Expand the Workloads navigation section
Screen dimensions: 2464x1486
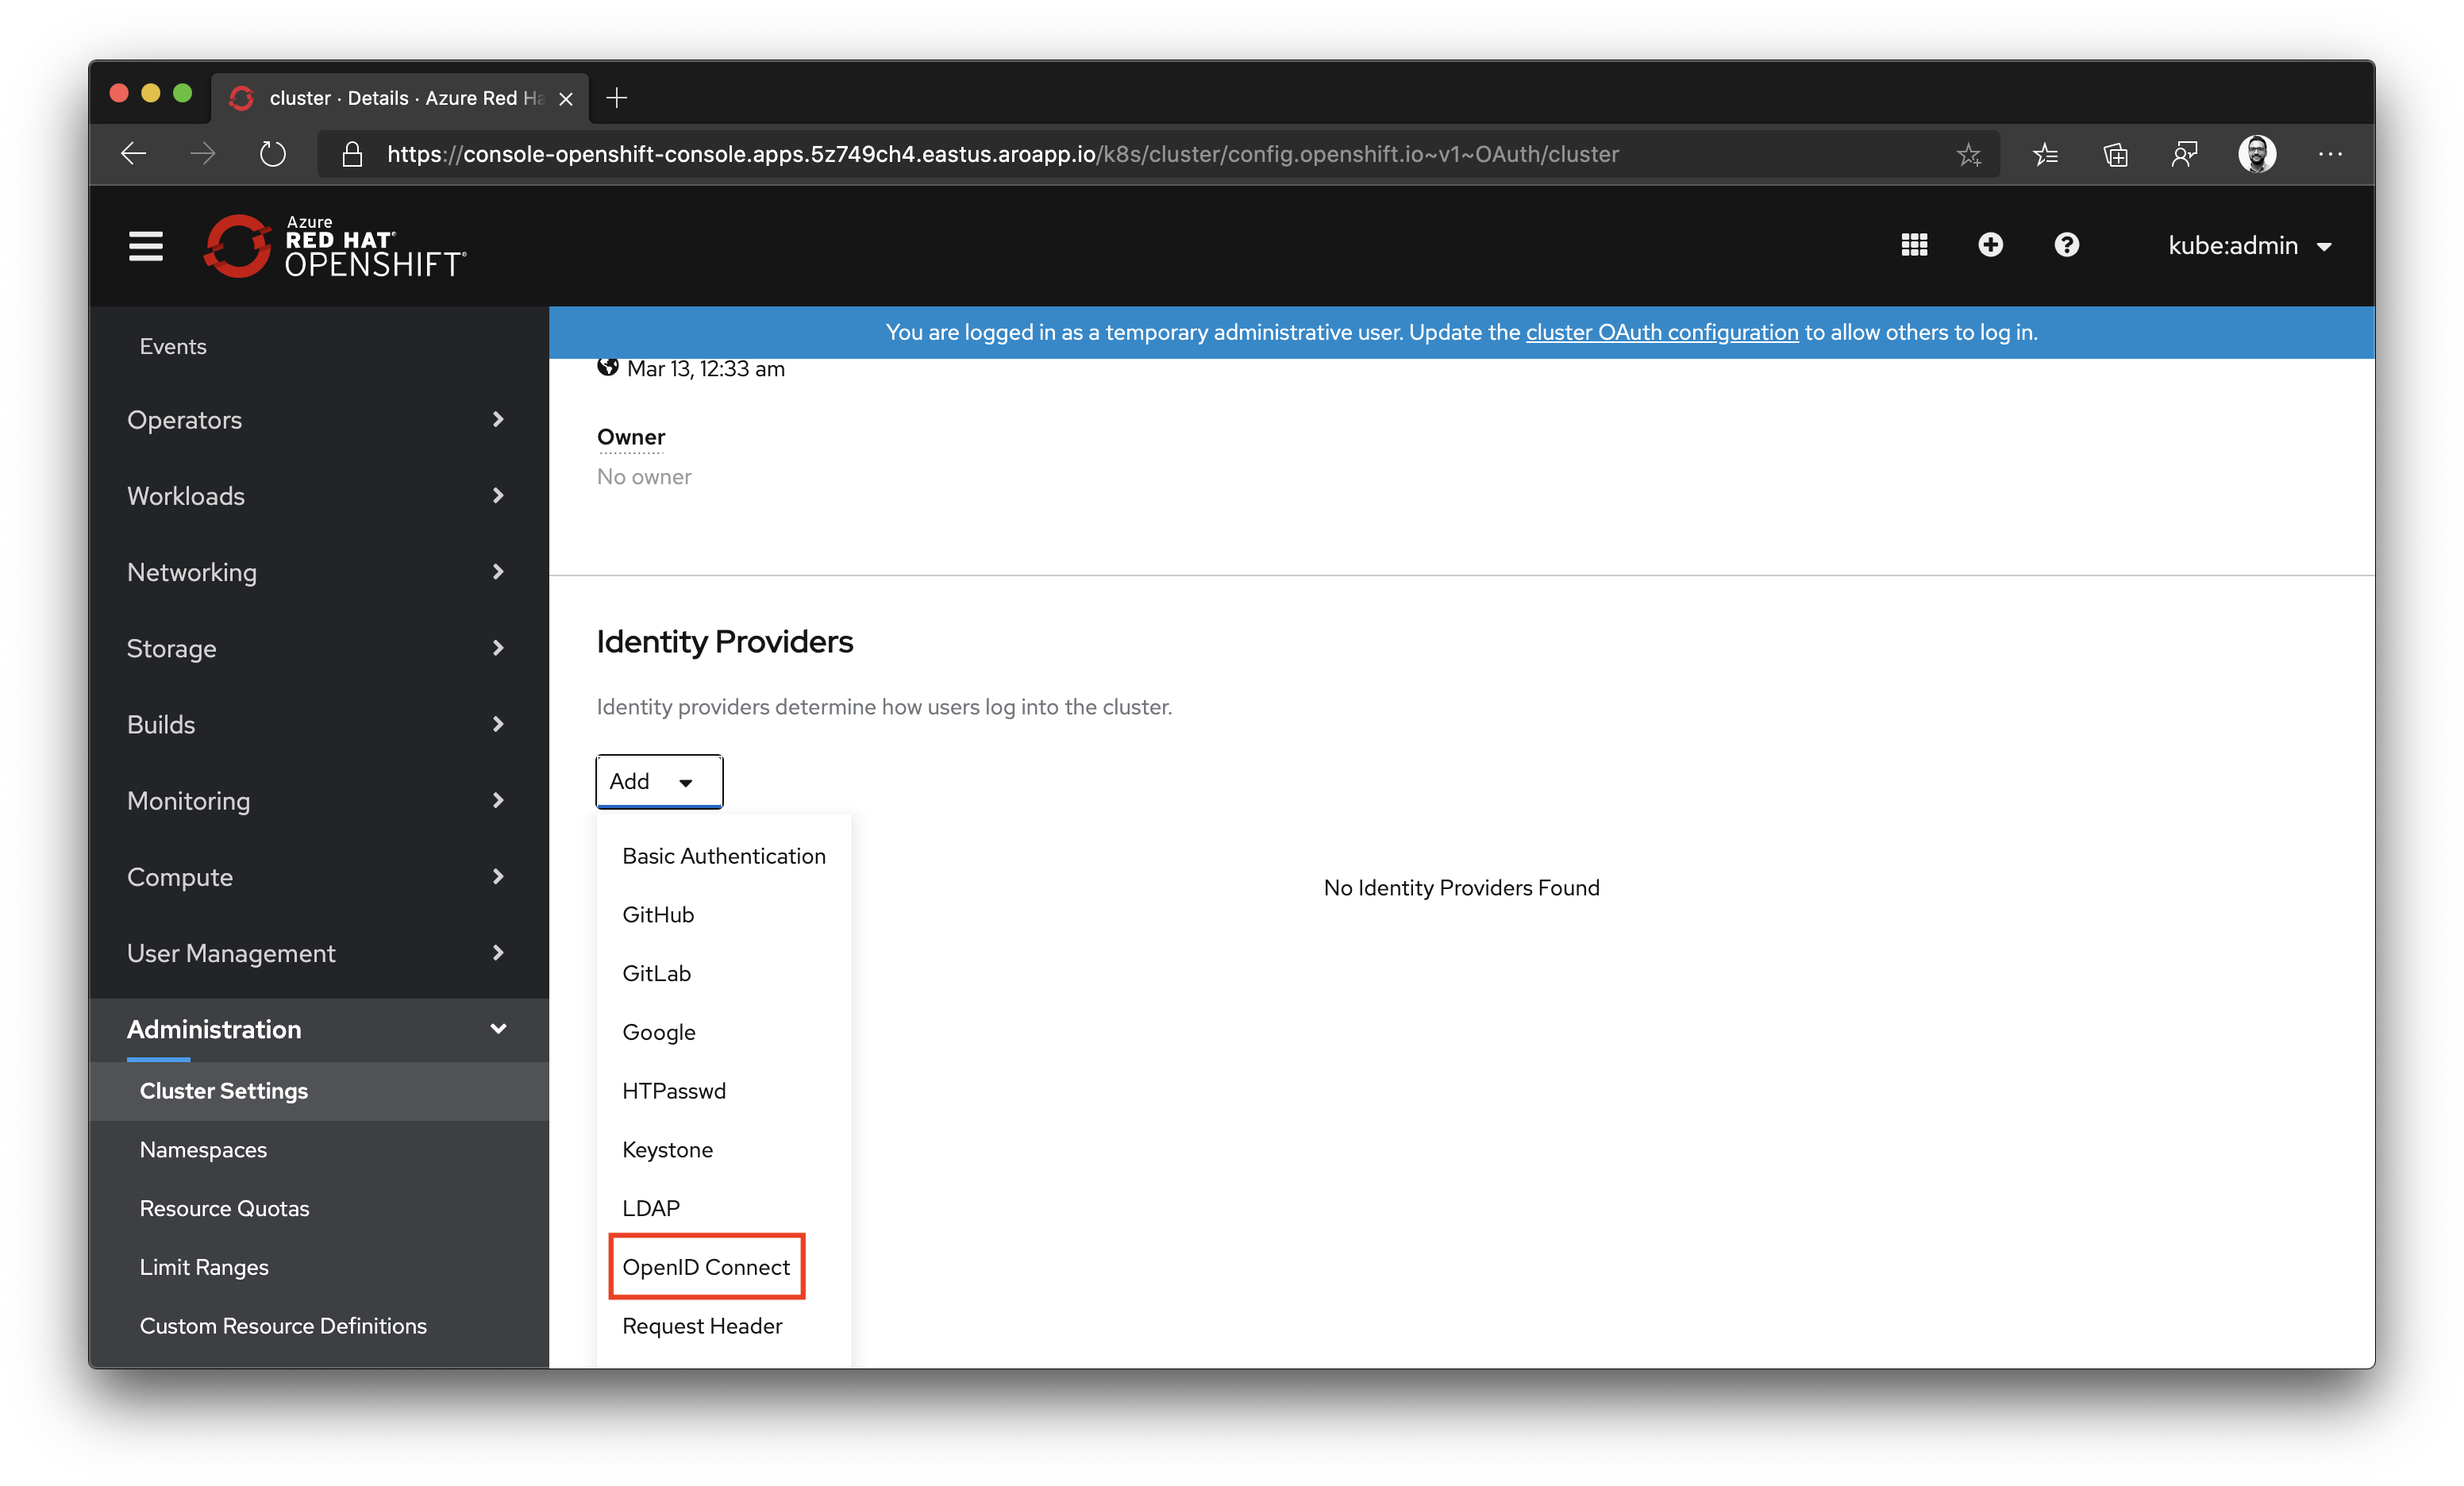[318, 496]
